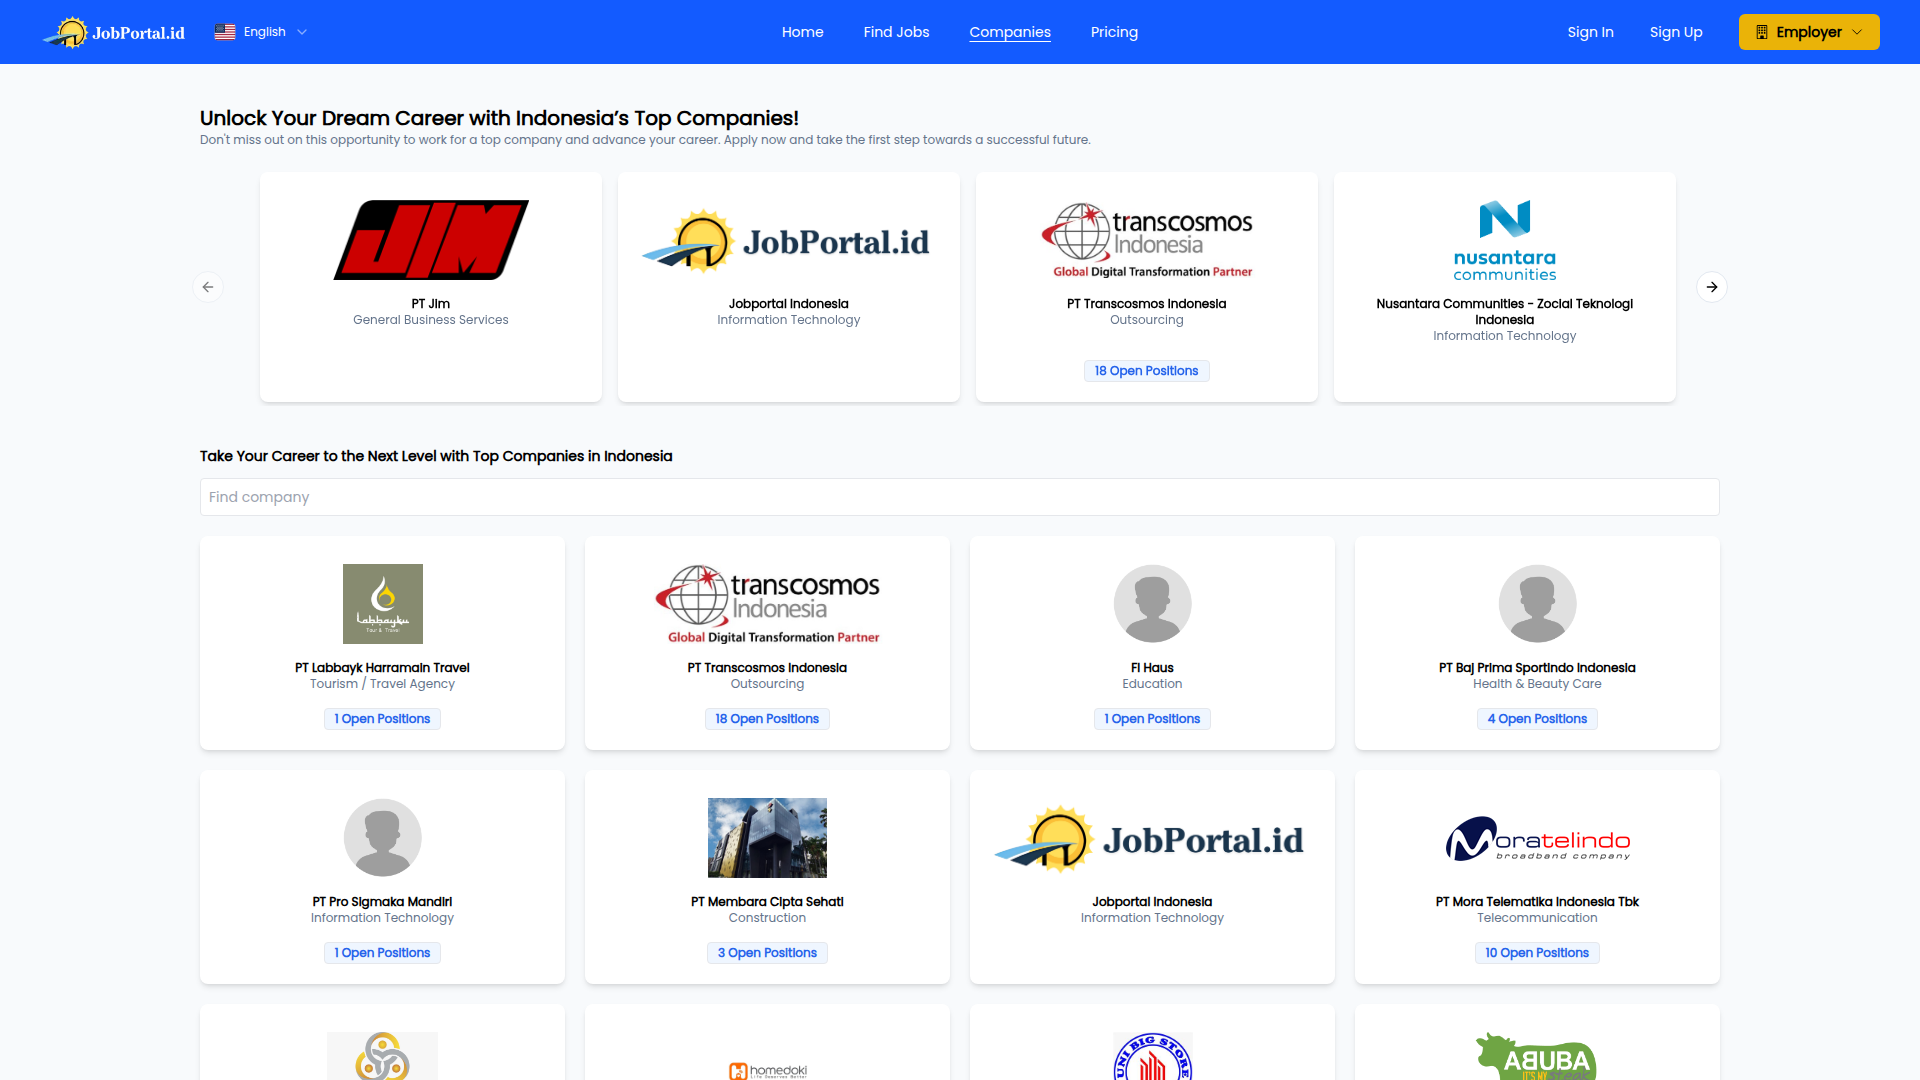Click 1 Open Positions under Fi Haus

pos(1152,719)
